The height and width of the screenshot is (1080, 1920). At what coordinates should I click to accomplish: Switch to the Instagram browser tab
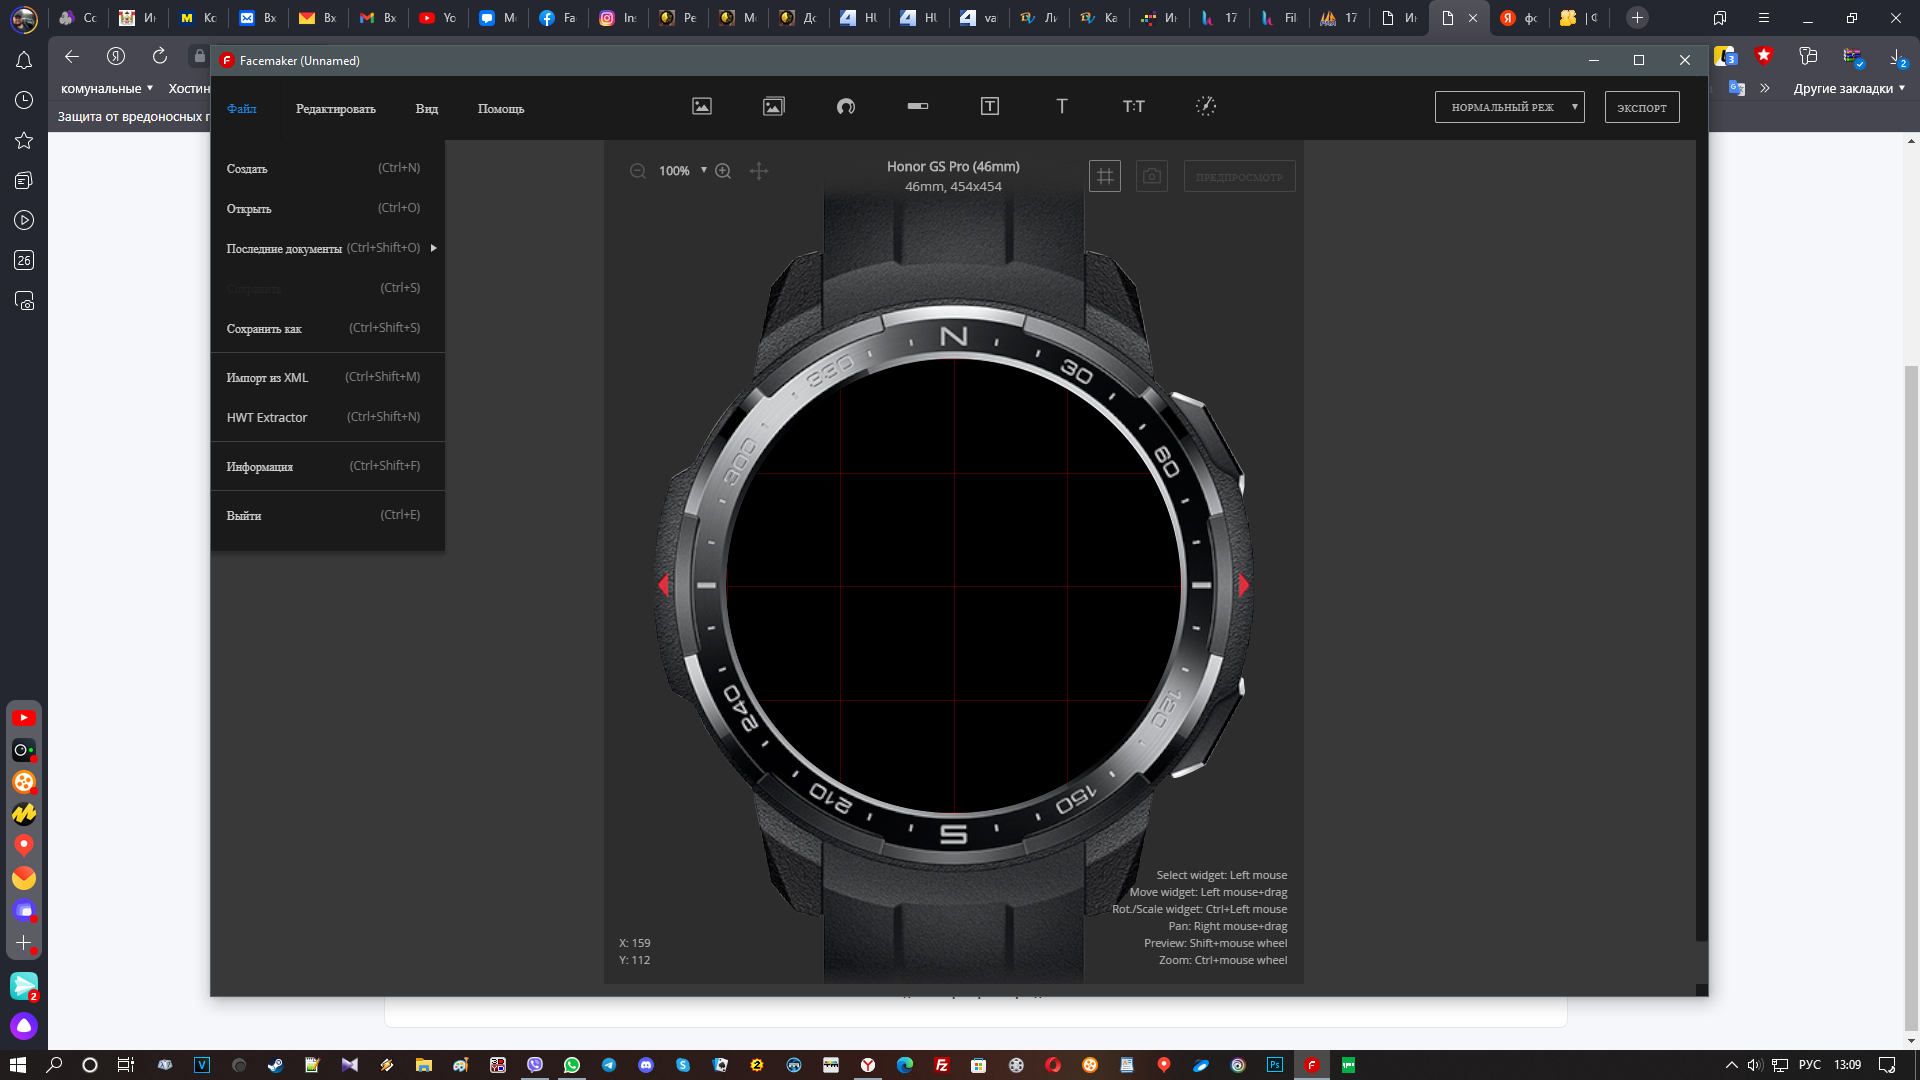618,18
